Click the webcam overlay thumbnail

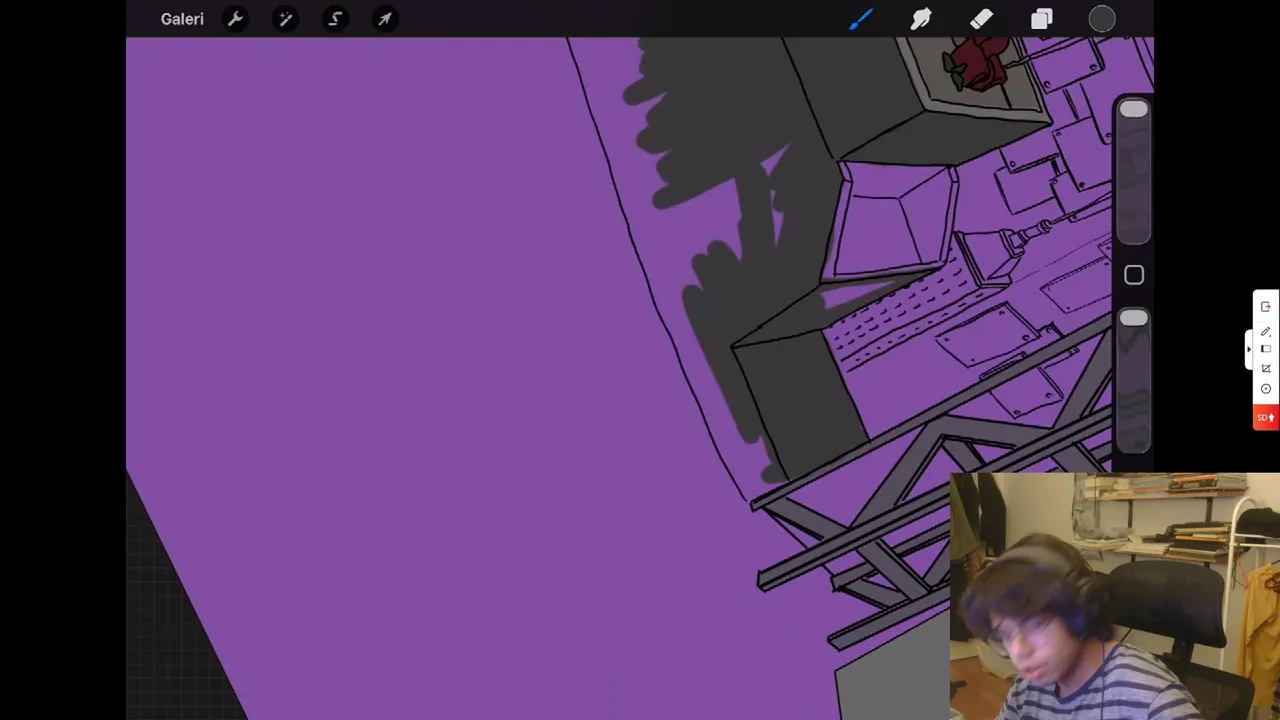coord(1114,596)
